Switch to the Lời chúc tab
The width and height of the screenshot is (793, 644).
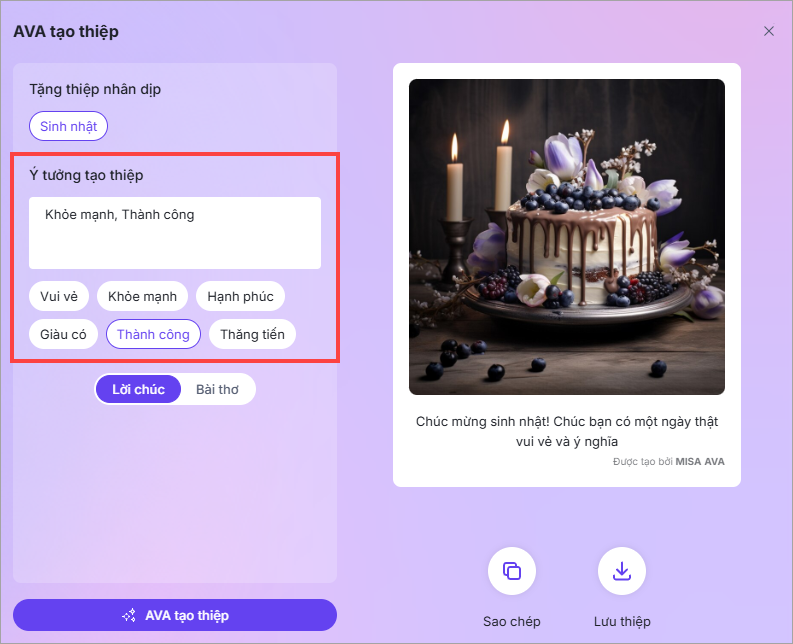tap(138, 389)
